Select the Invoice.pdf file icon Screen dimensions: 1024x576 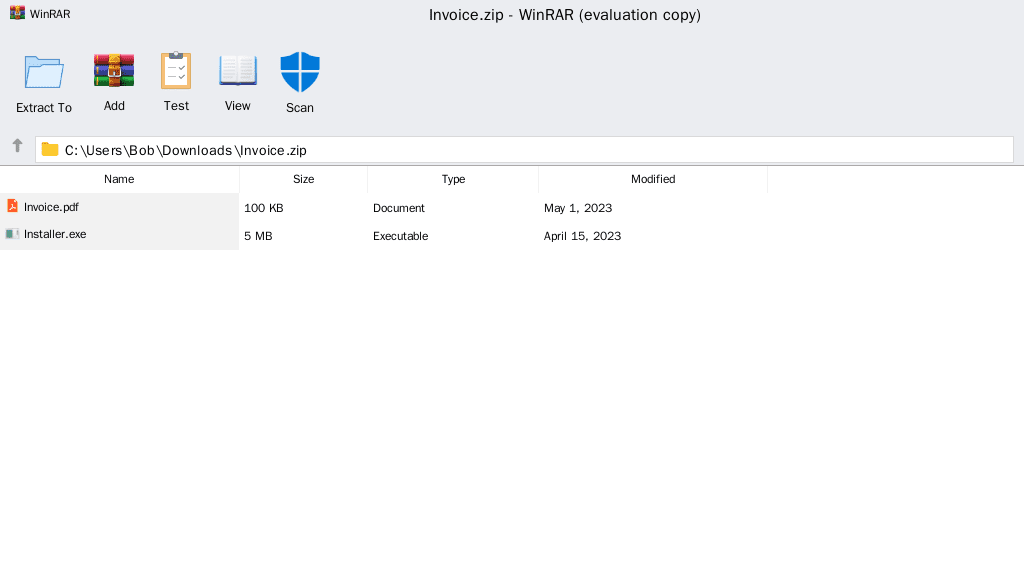pos(12,206)
